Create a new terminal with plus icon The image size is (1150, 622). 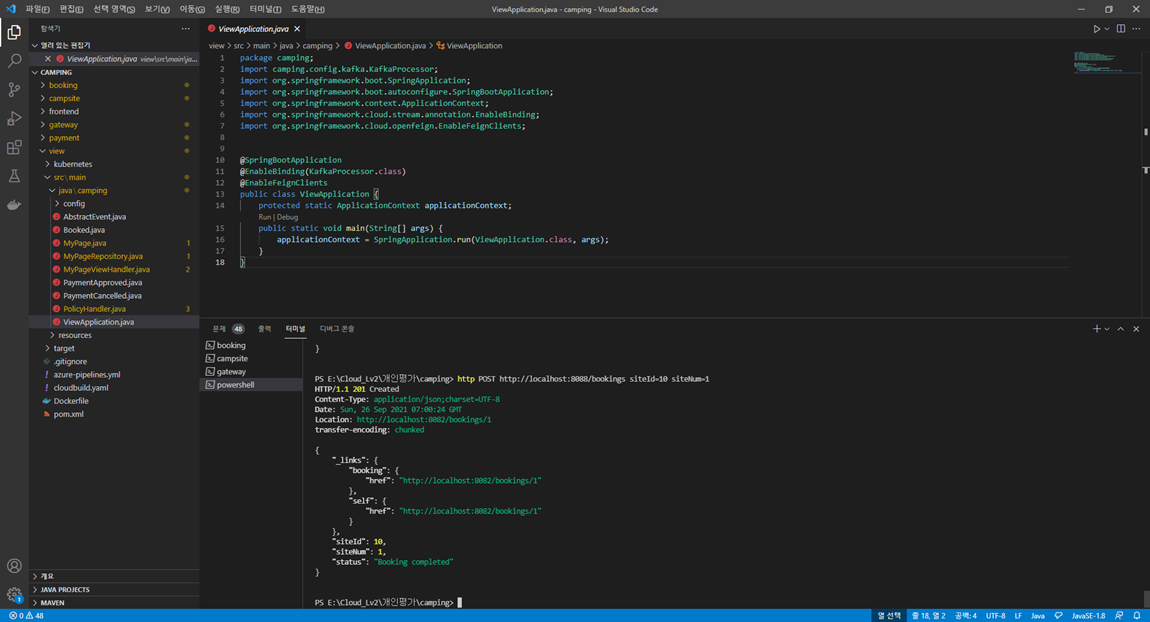pyautogui.click(x=1096, y=329)
